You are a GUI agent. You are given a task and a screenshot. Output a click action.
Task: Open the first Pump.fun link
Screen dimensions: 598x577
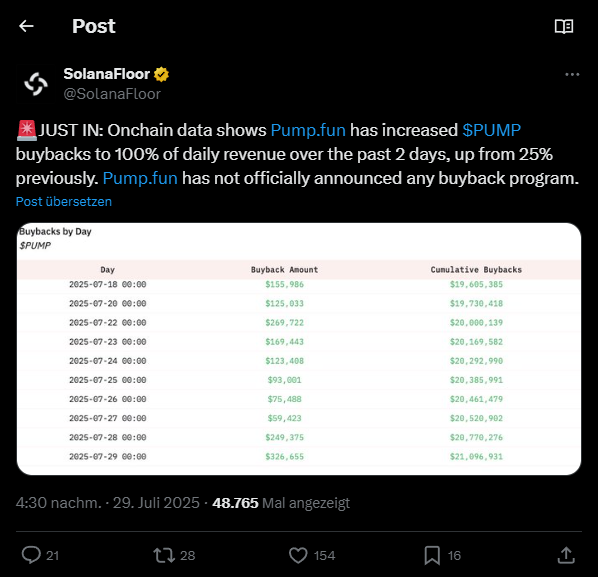(x=308, y=130)
